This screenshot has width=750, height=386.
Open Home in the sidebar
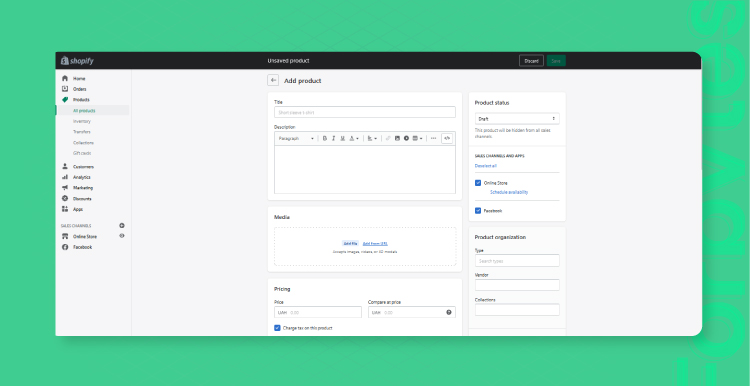coord(79,78)
